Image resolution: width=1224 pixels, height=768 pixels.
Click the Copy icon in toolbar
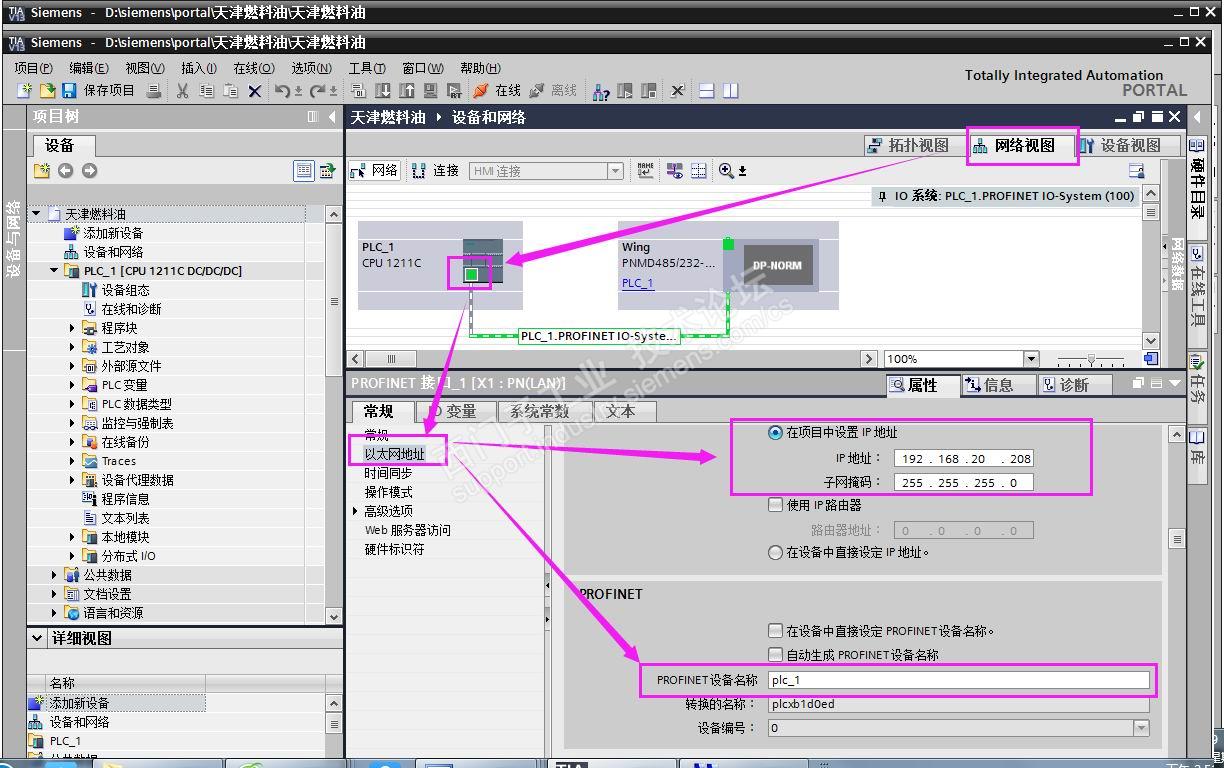[x=207, y=90]
